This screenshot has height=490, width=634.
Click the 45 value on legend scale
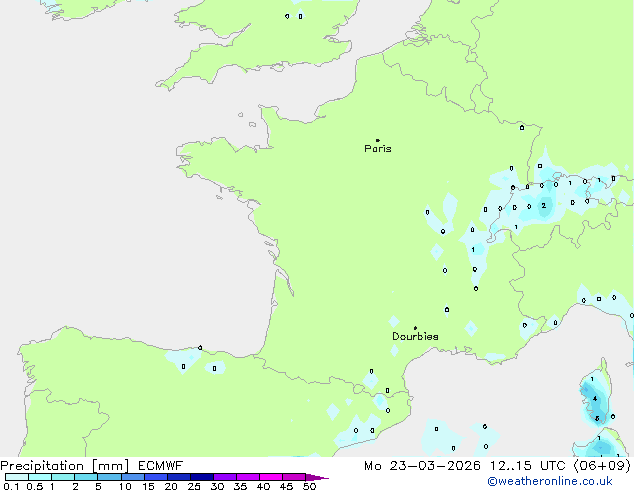288,486
